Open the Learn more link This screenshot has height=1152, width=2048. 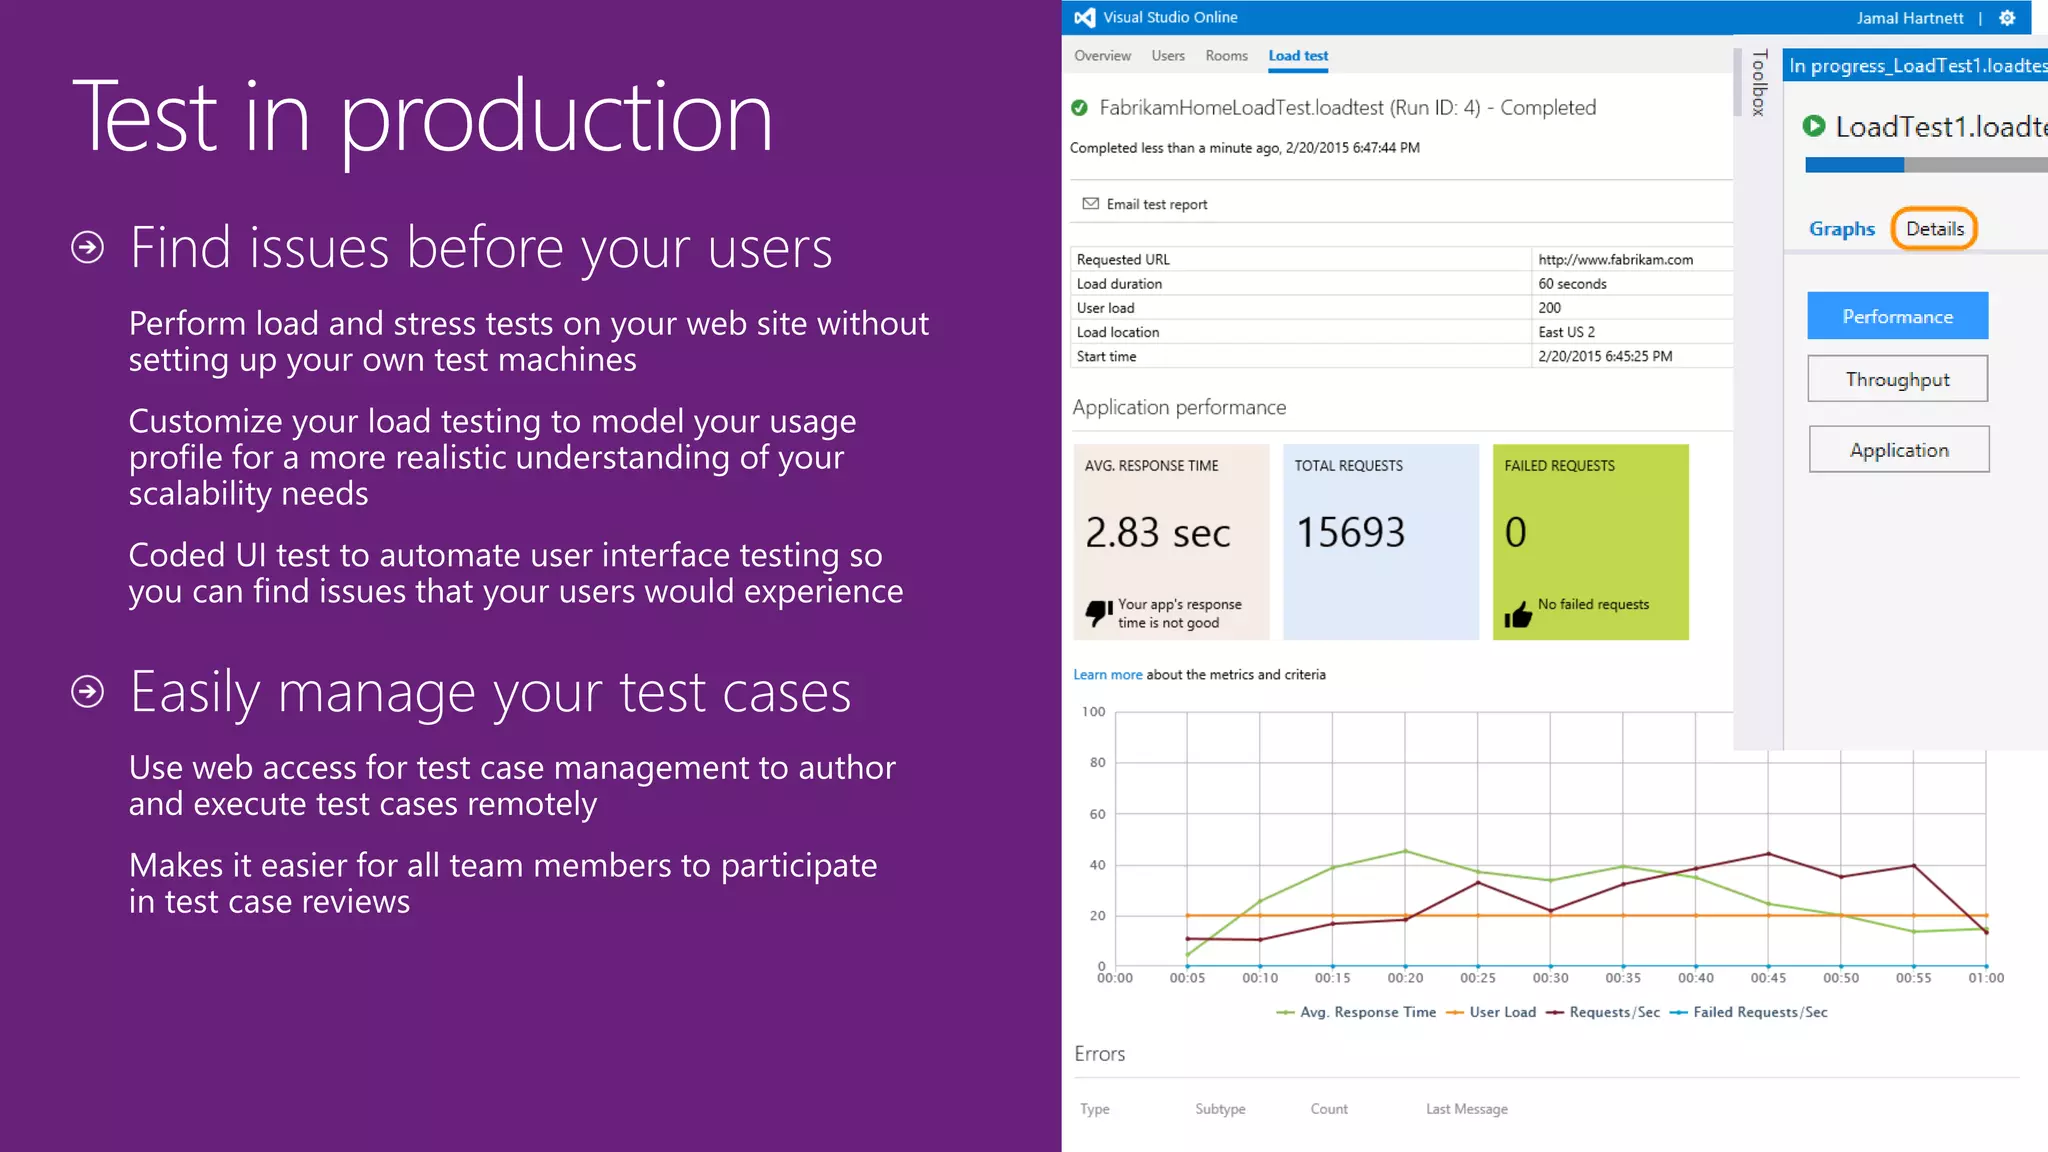1107,675
